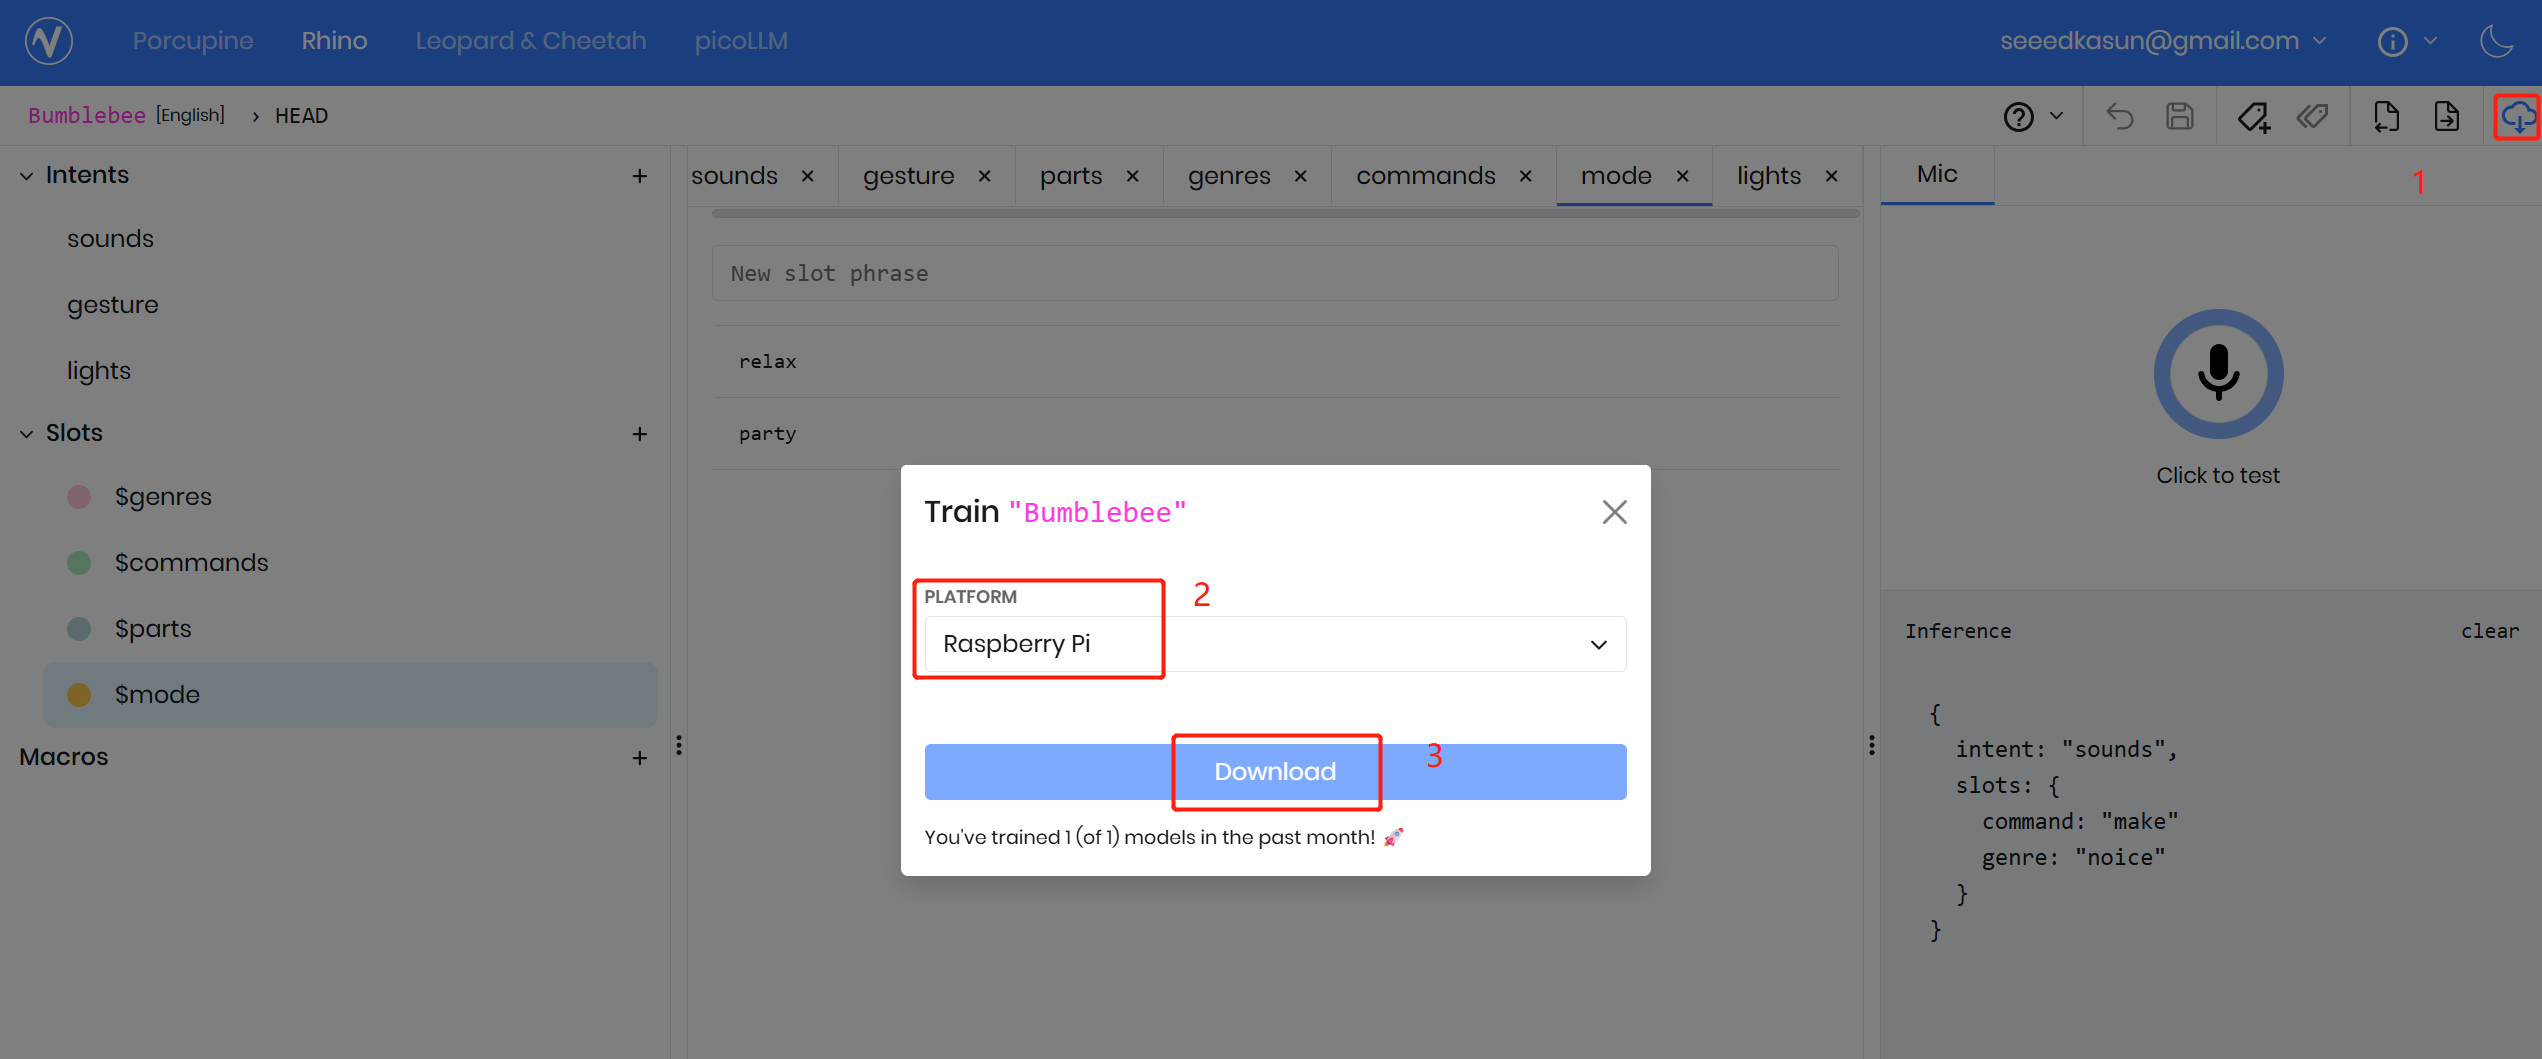Open Rhino in top navigation

(x=334, y=41)
